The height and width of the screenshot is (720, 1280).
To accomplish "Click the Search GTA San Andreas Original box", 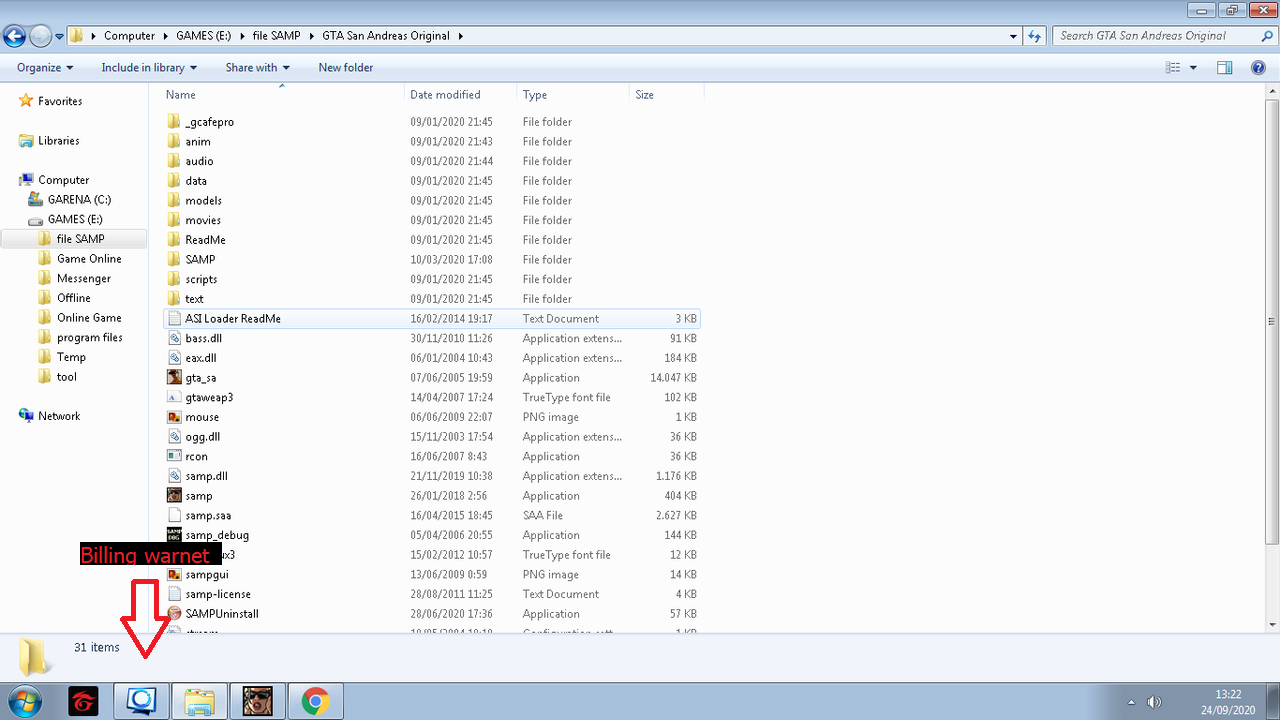I will pos(1164,36).
